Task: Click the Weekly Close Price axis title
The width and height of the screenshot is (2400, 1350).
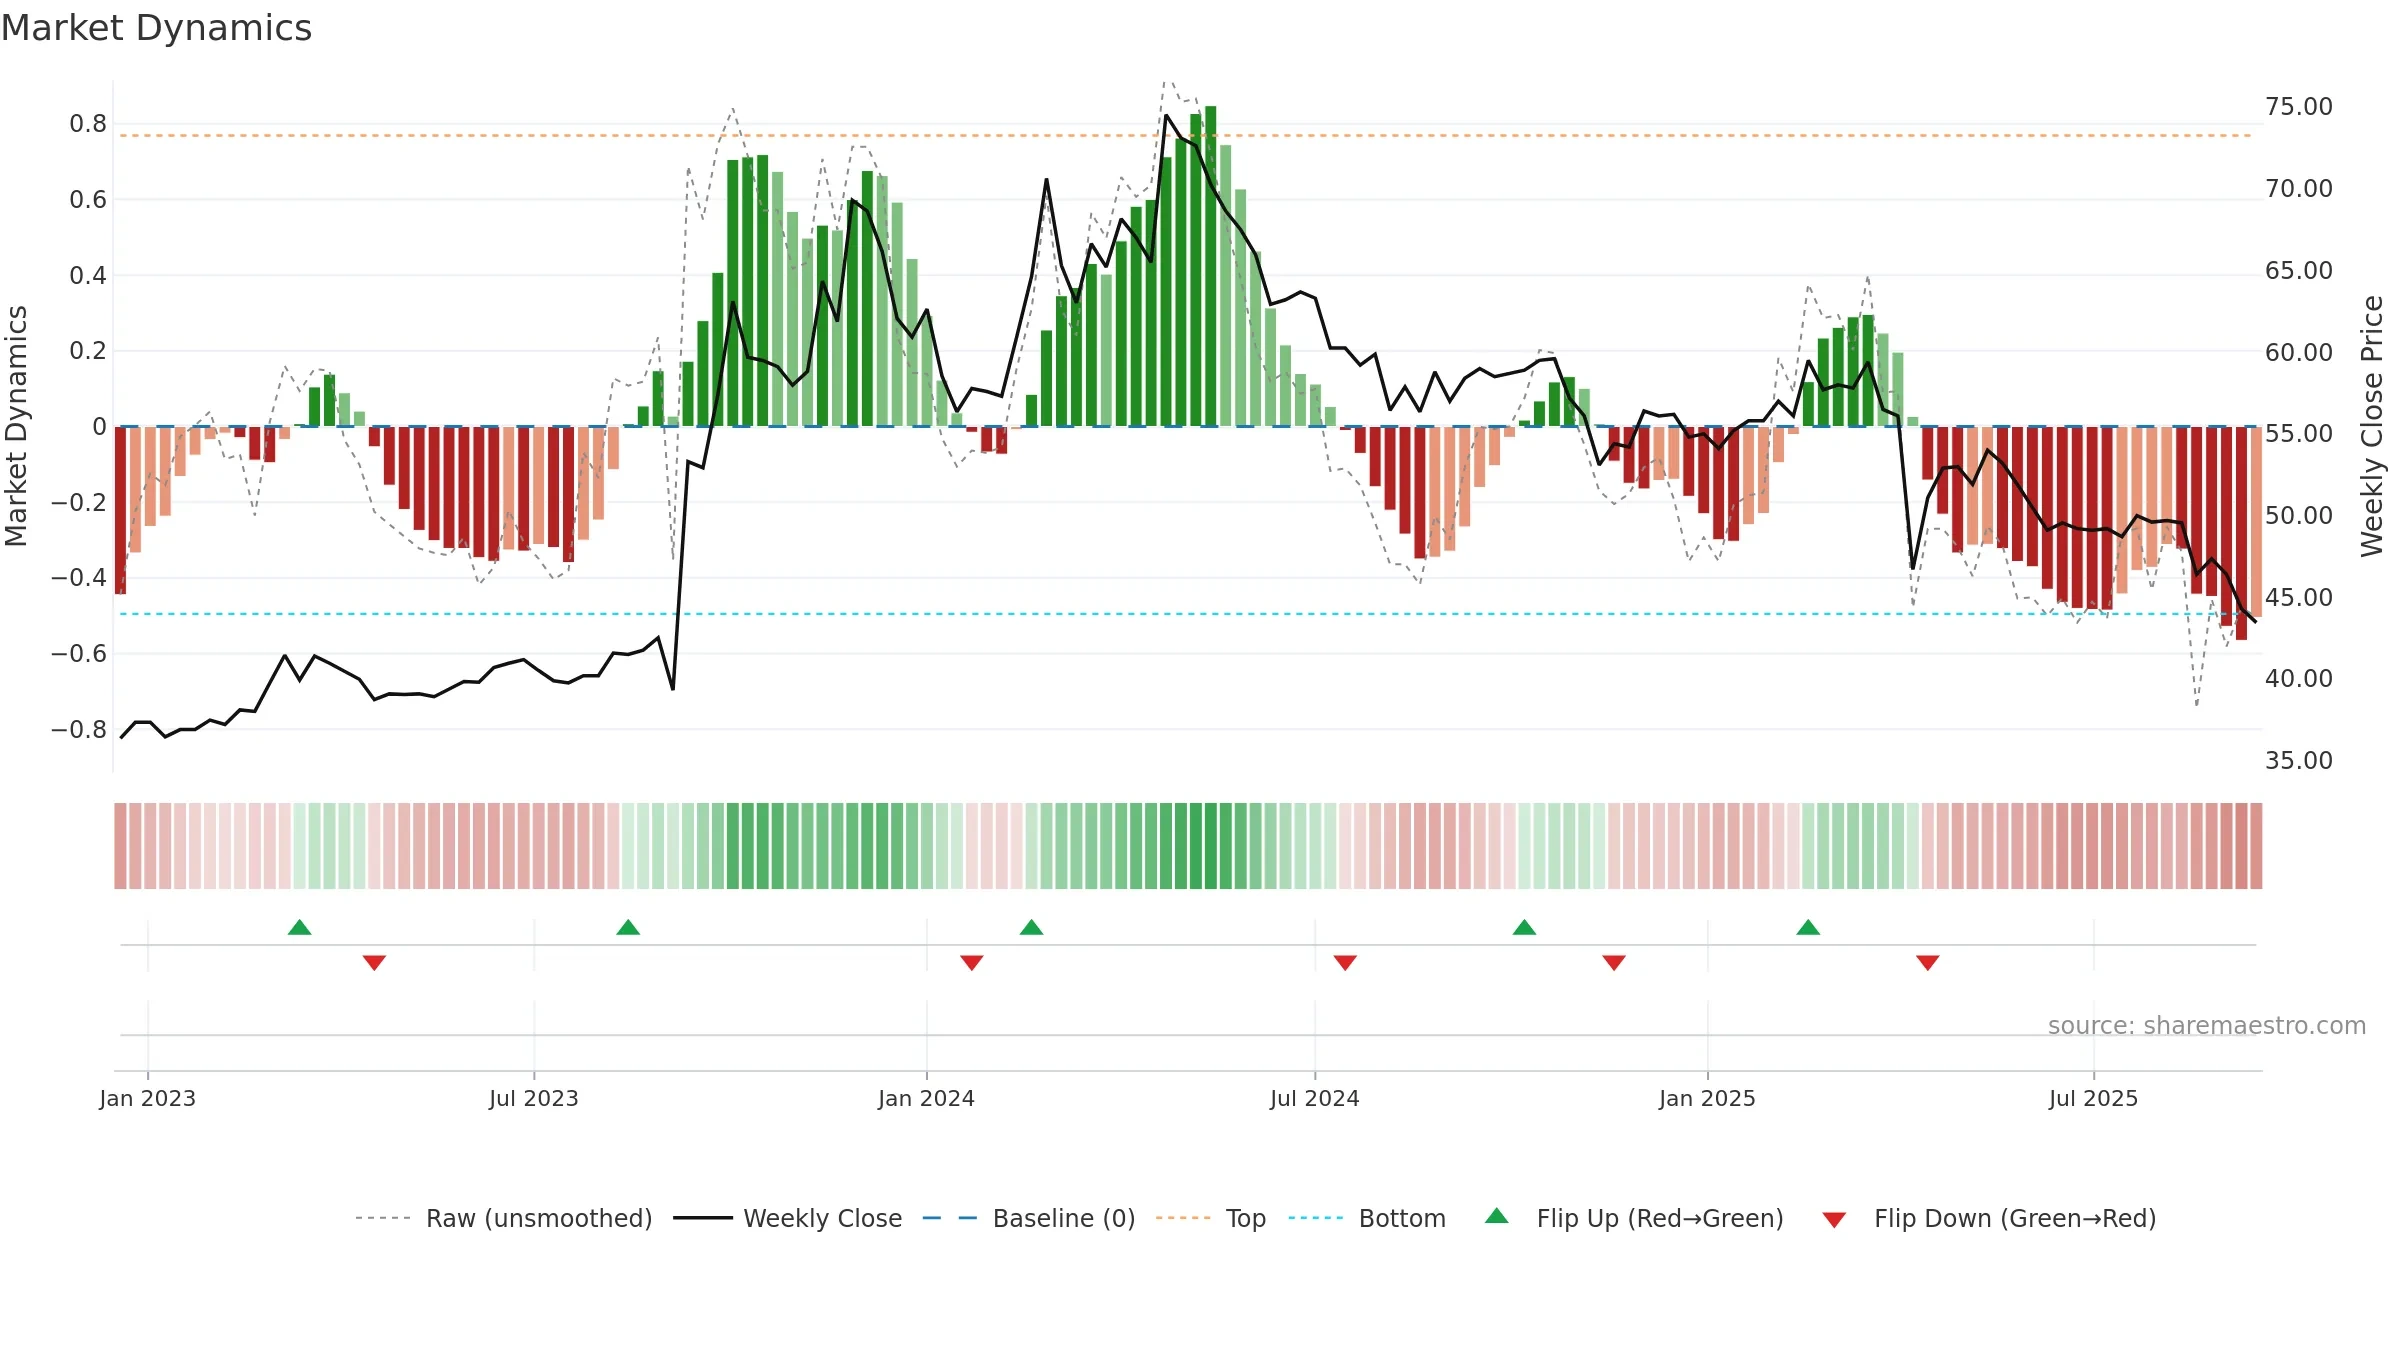Action: [2372, 426]
